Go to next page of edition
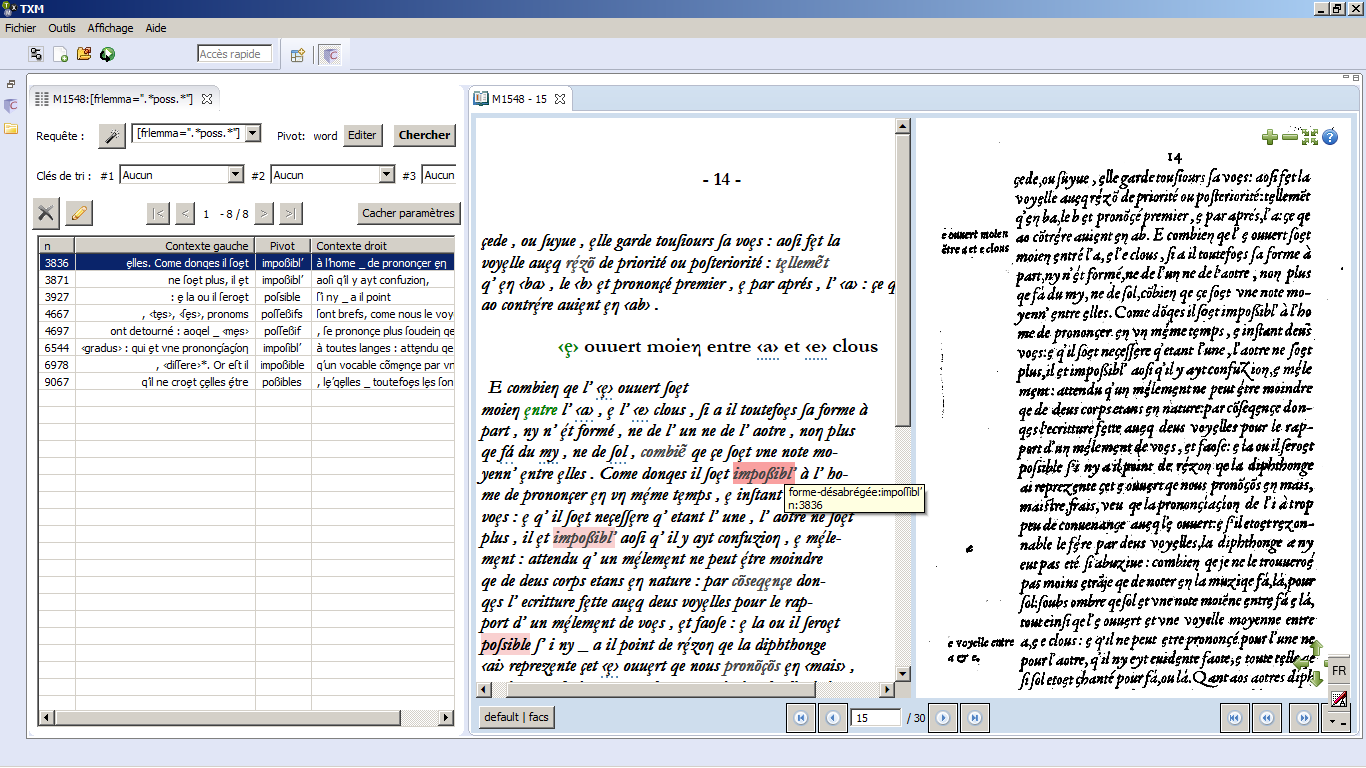Image resolution: width=1366 pixels, height=768 pixels. click(943, 717)
